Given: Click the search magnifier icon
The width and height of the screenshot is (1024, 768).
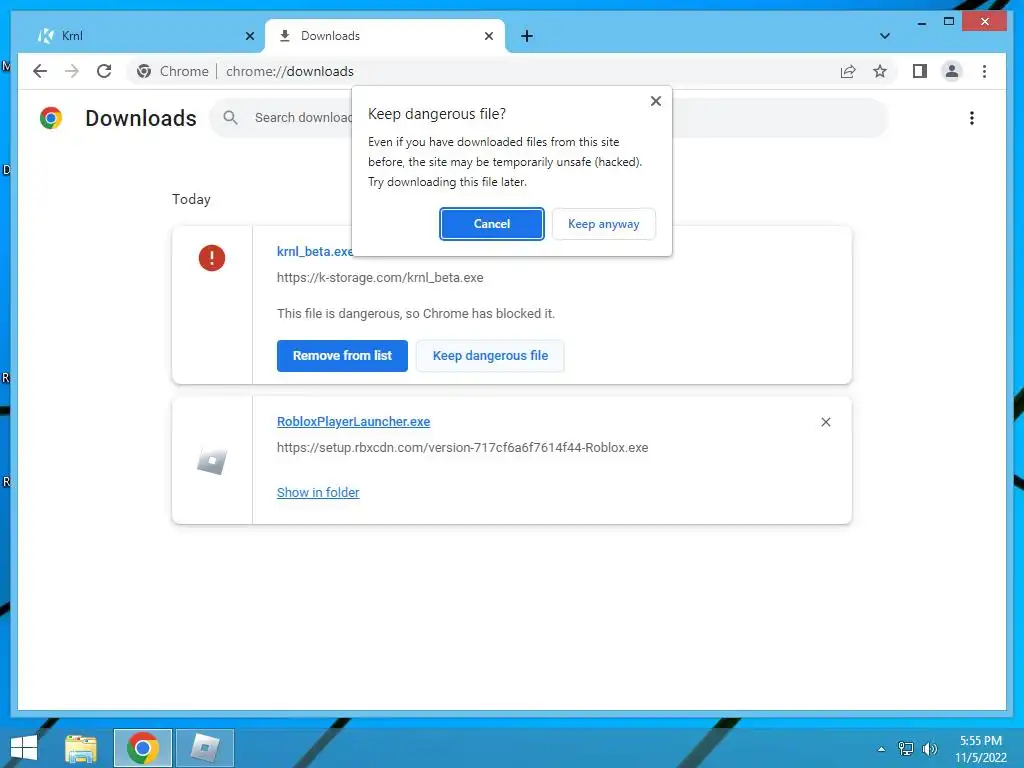Looking at the screenshot, I should 230,118.
